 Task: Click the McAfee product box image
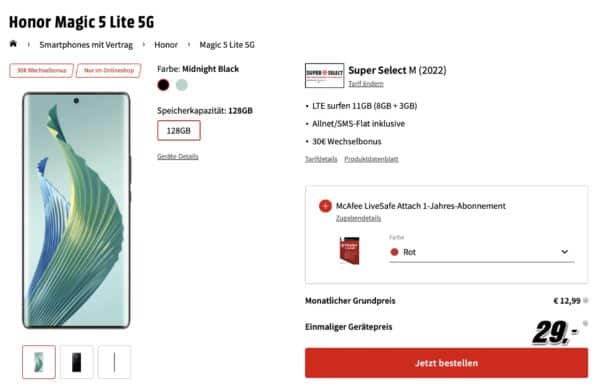[x=349, y=251]
